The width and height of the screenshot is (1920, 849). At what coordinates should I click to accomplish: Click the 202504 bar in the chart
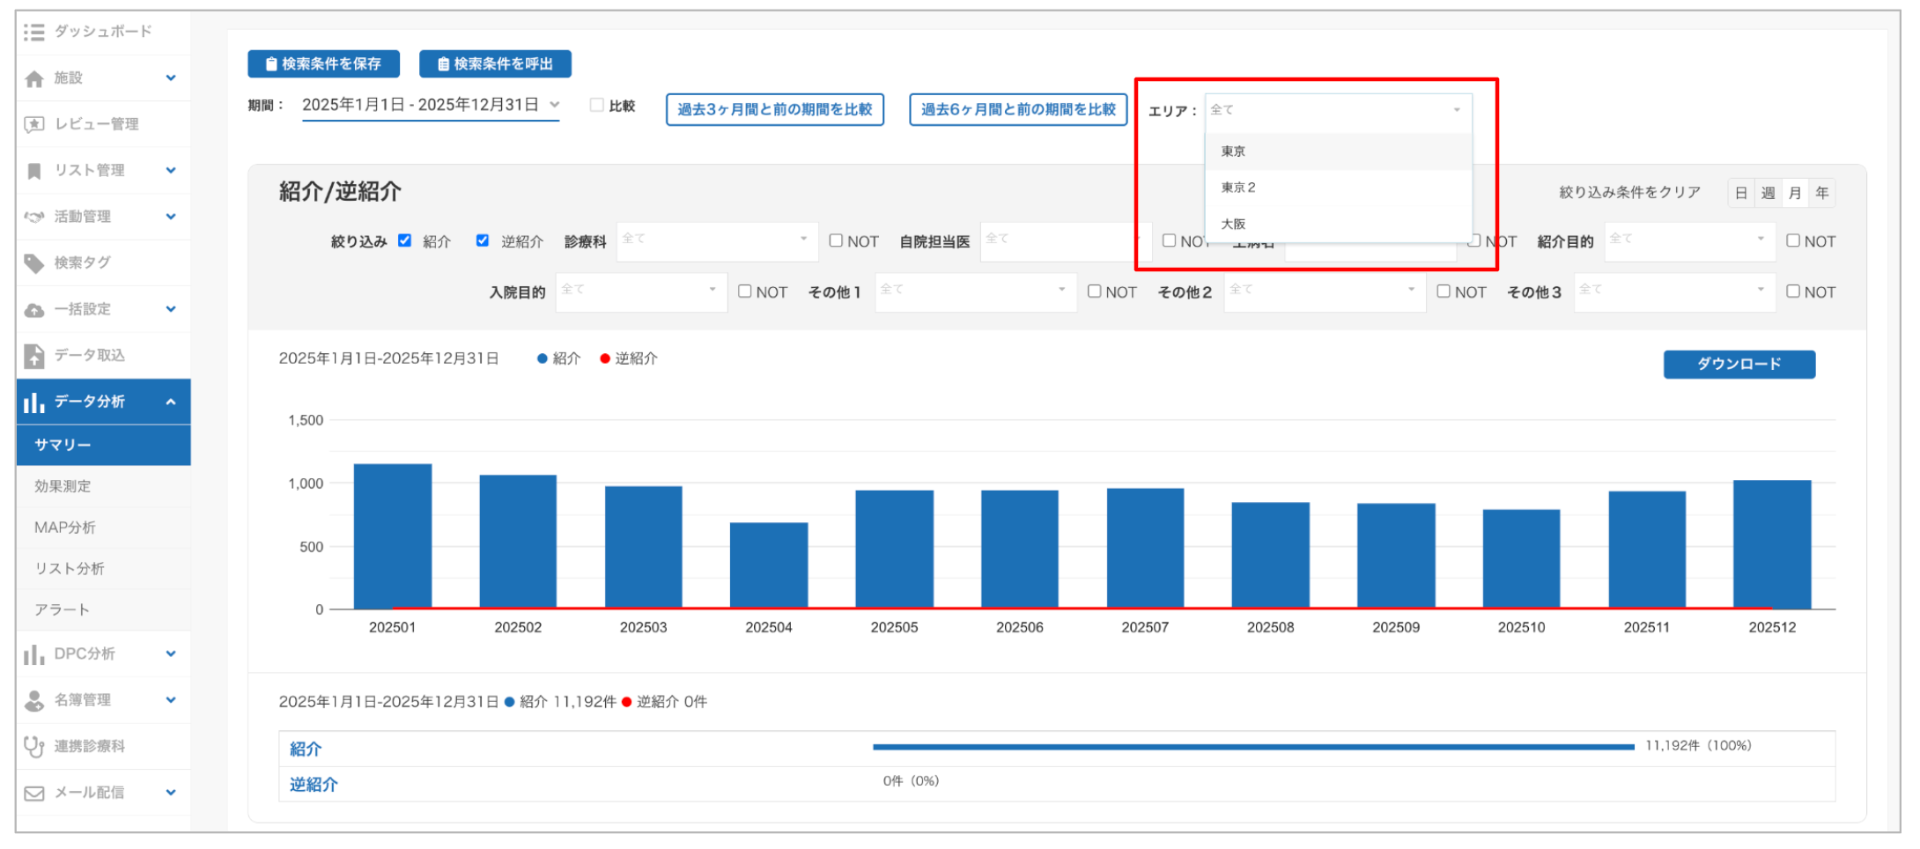pos(768,565)
